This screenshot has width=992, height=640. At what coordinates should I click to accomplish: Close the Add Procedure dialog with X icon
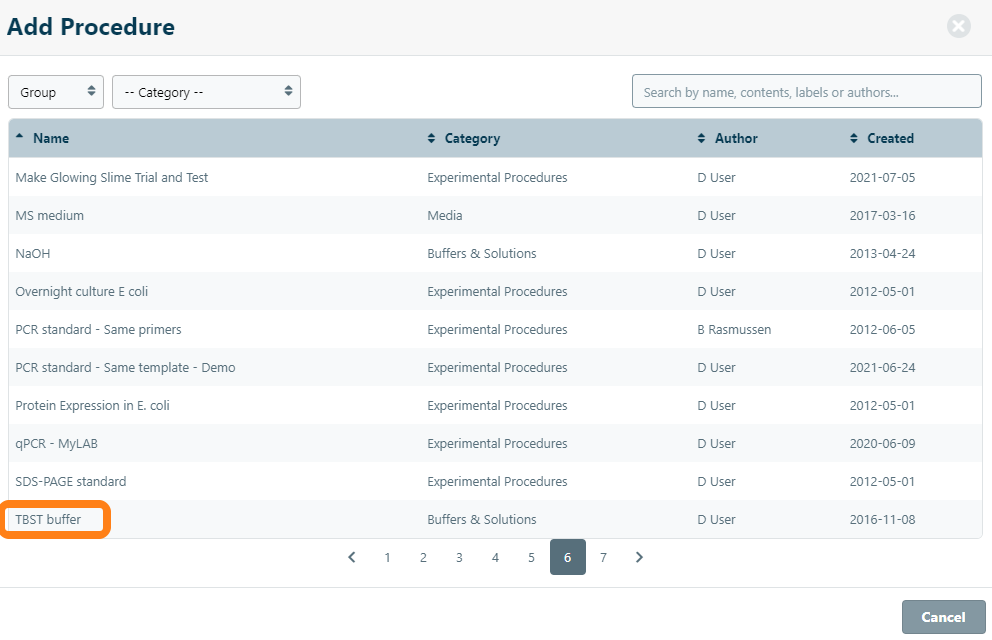pos(958,27)
